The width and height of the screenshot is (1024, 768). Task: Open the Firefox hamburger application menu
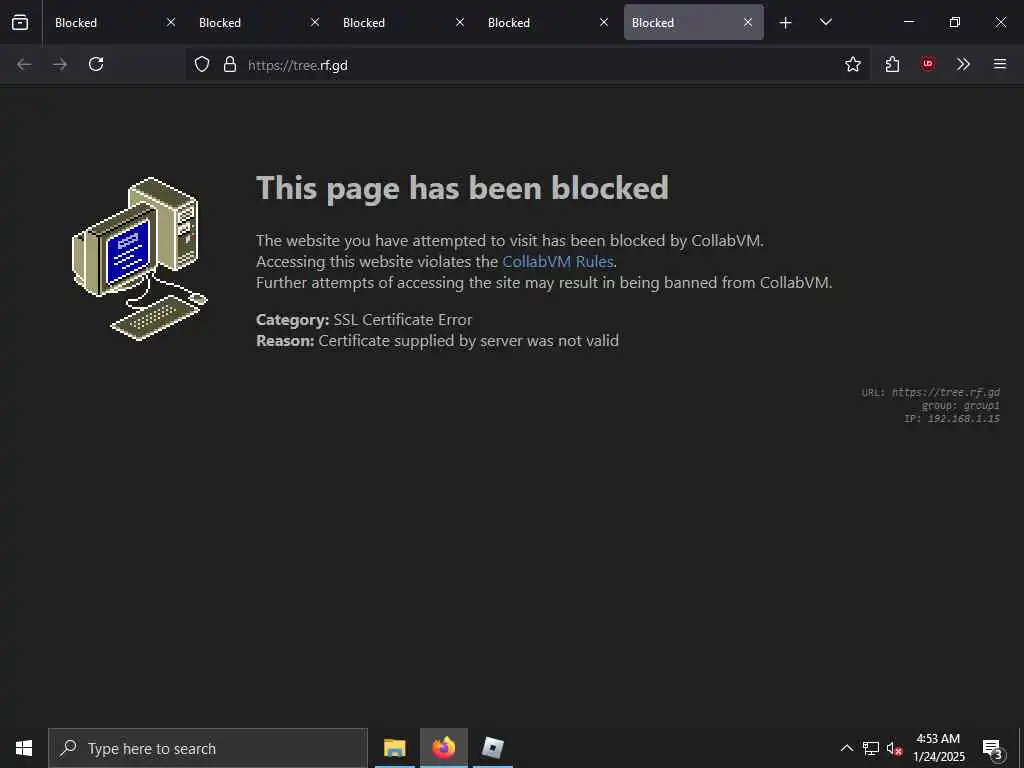coord(999,64)
